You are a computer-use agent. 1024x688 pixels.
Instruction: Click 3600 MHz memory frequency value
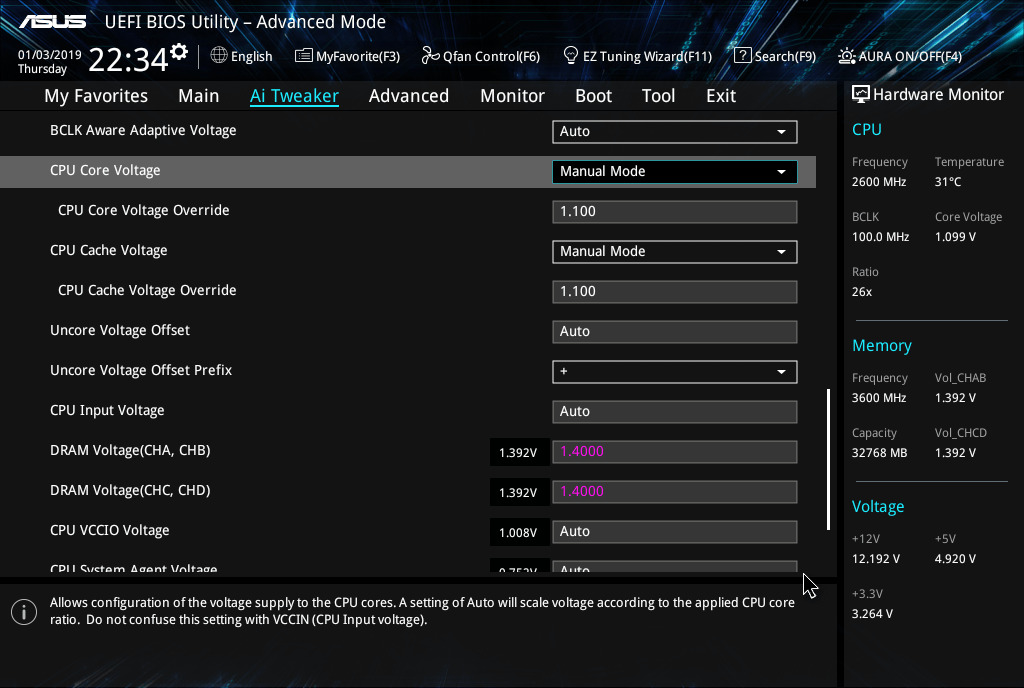click(x=879, y=398)
